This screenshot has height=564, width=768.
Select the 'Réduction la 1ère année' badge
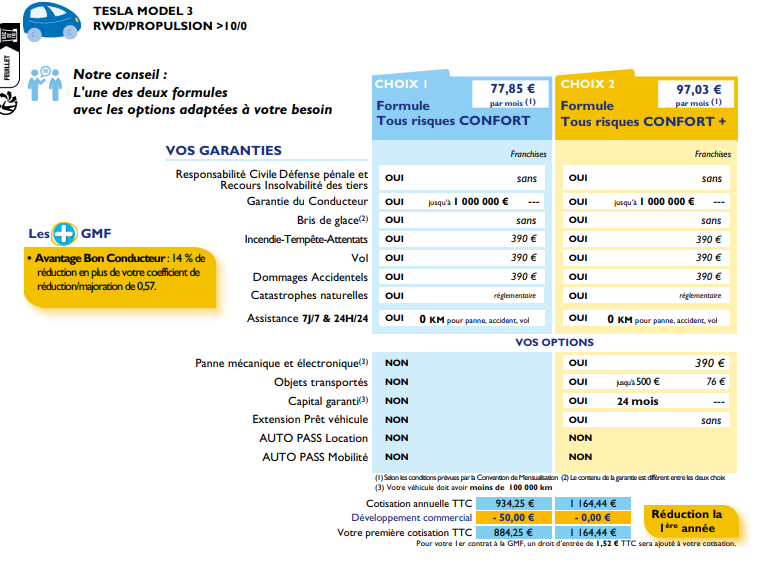coord(690,522)
